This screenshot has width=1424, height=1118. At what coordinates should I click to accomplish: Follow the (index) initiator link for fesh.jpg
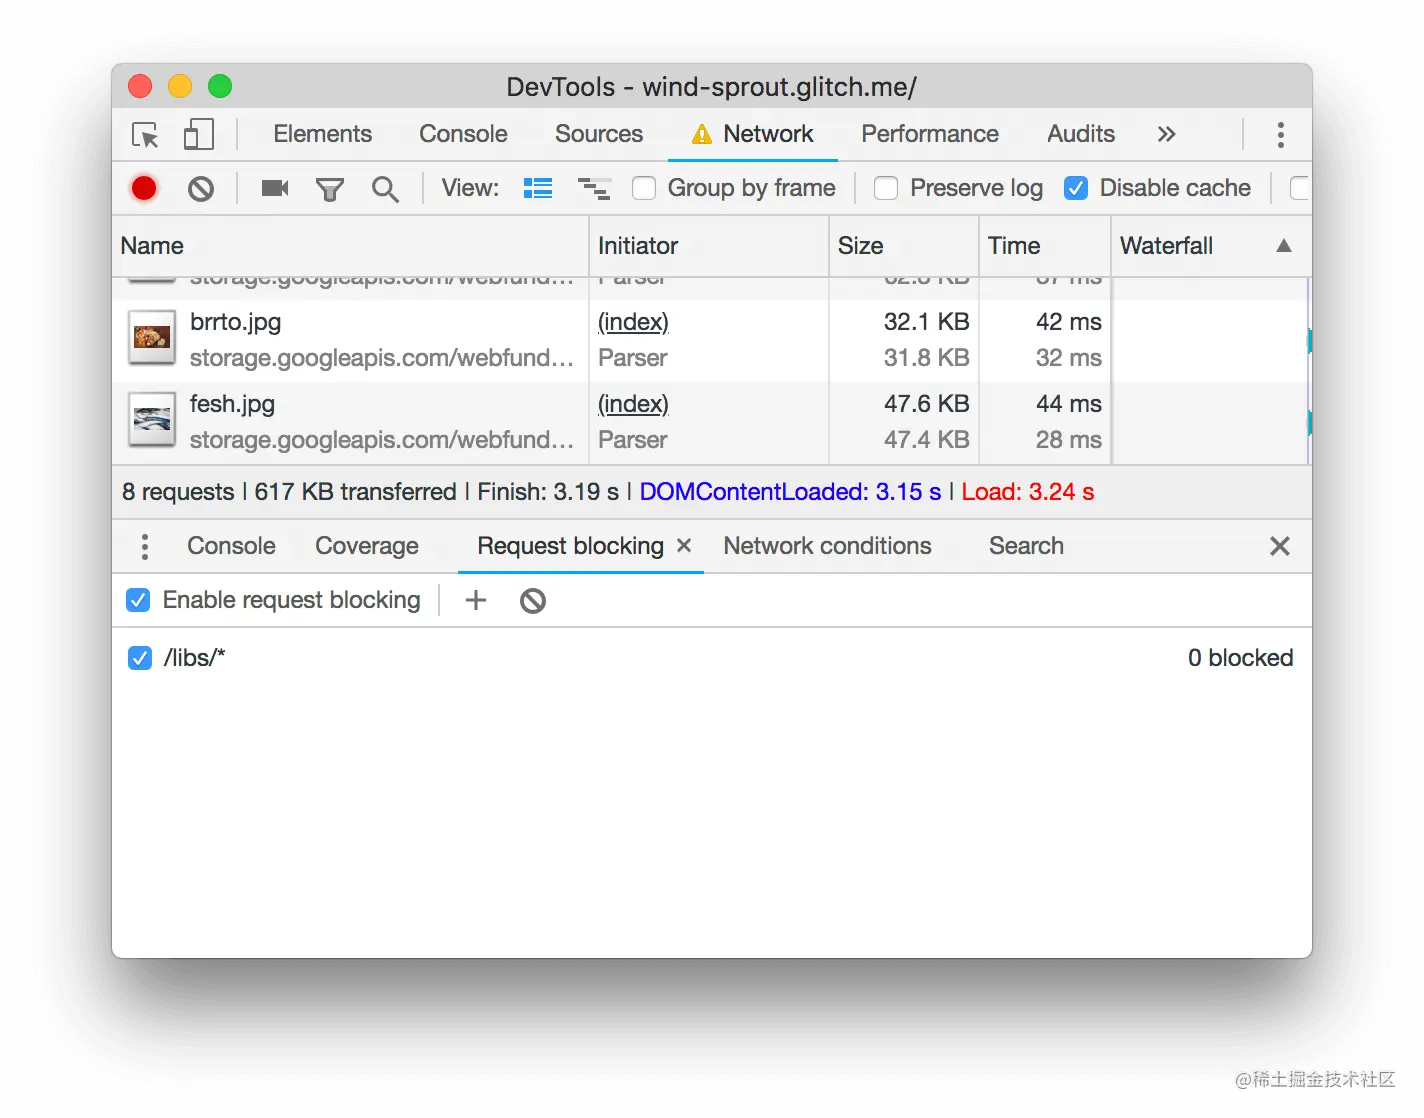(x=633, y=404)
